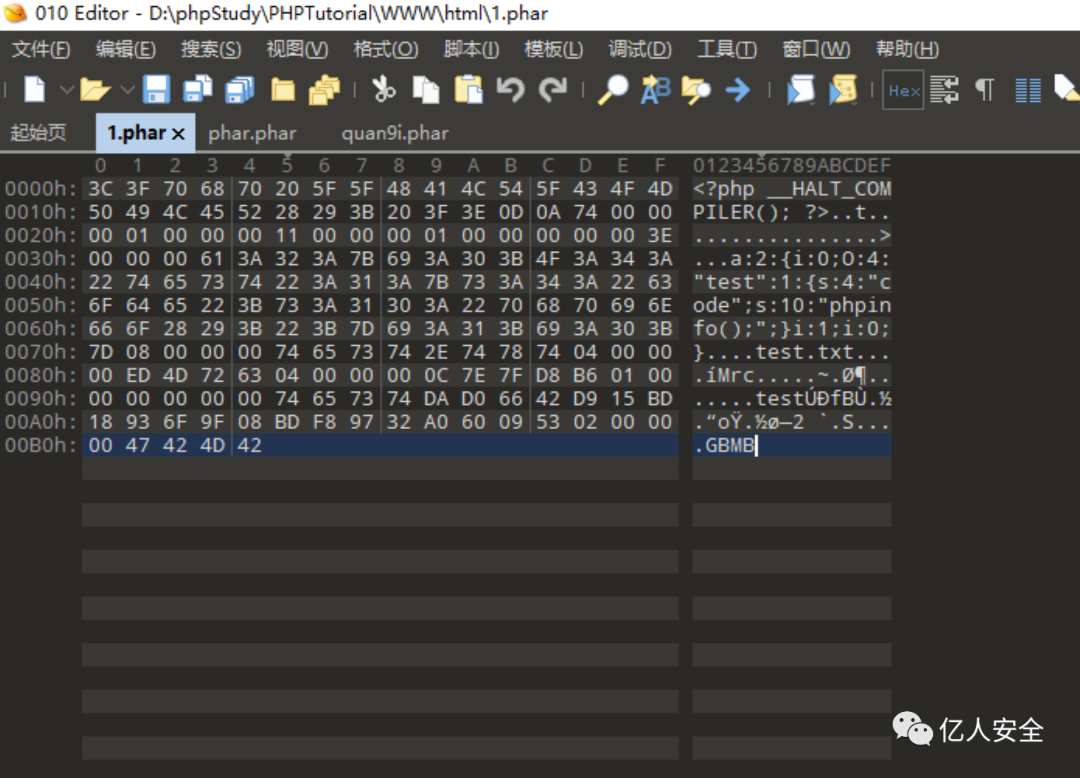1080x778 pixels.
Task: Open Replace with the AB icon
Action: pos(655,90)
